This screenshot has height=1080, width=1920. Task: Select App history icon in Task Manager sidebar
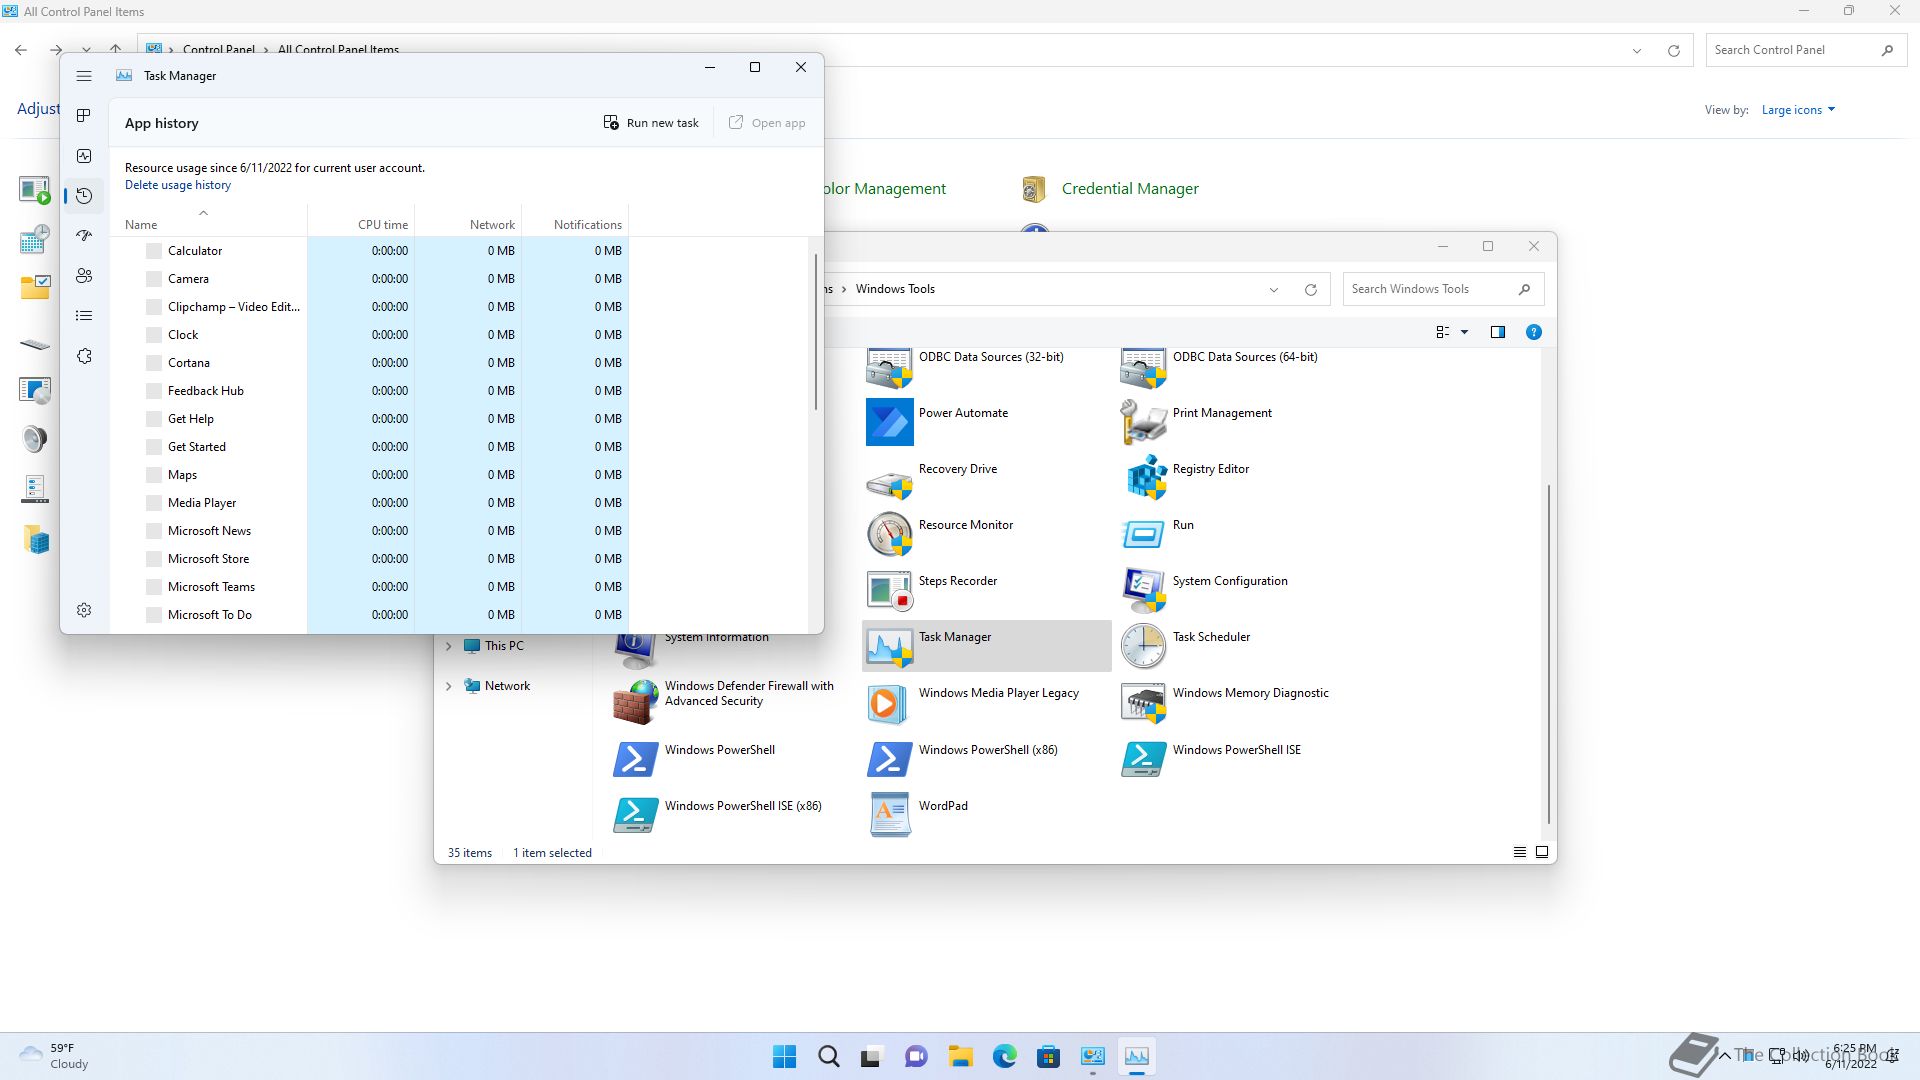tap(84, 196)
